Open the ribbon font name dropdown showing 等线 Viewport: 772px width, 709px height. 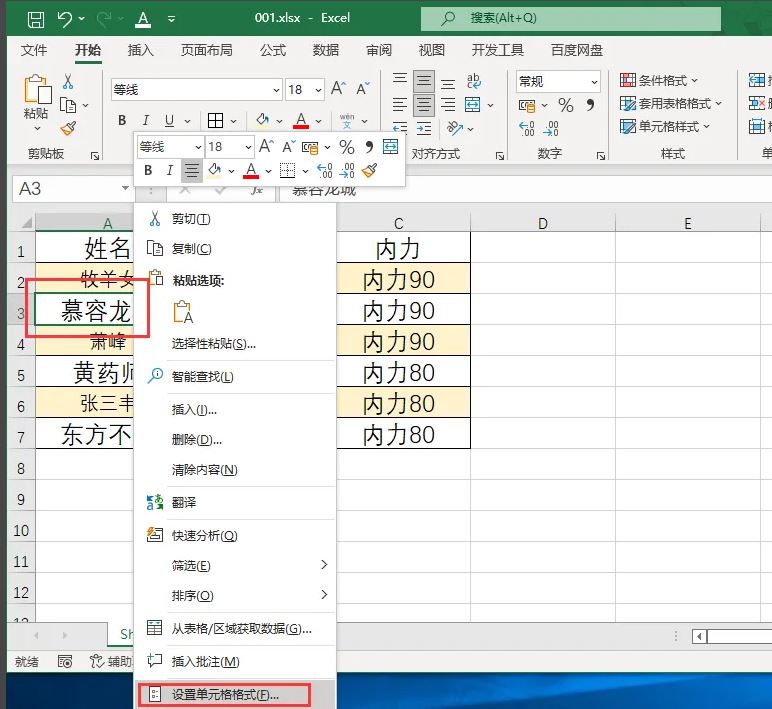(276, 90)
